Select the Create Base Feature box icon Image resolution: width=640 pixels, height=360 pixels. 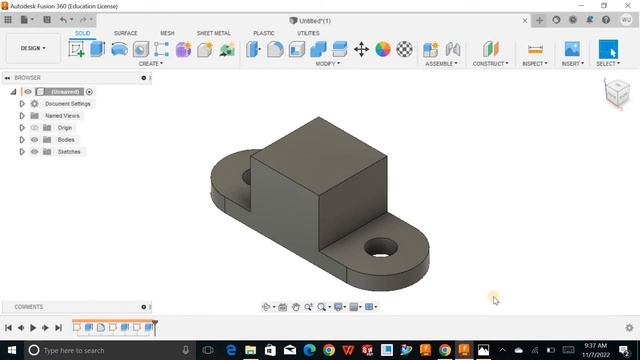click(x=205, y=49)
